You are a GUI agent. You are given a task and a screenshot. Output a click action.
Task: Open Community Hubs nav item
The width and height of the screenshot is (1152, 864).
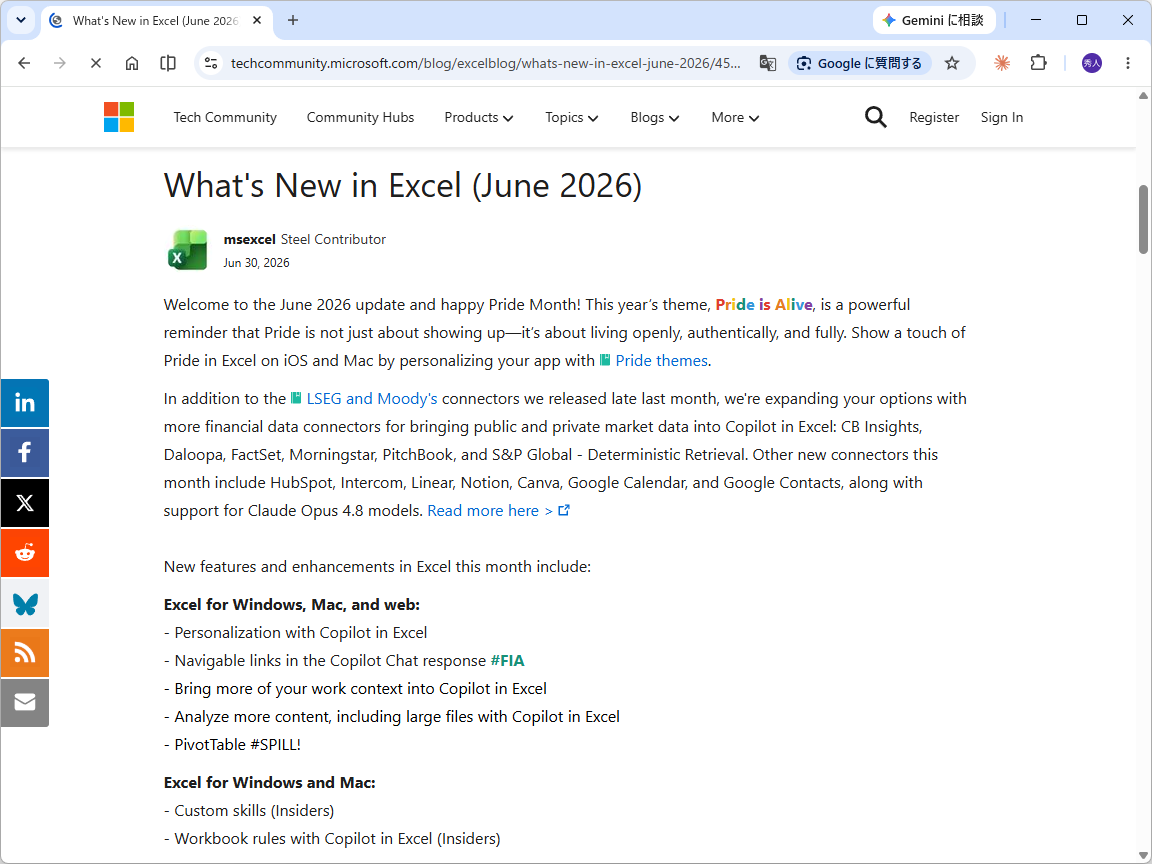[x=360, y=118]
